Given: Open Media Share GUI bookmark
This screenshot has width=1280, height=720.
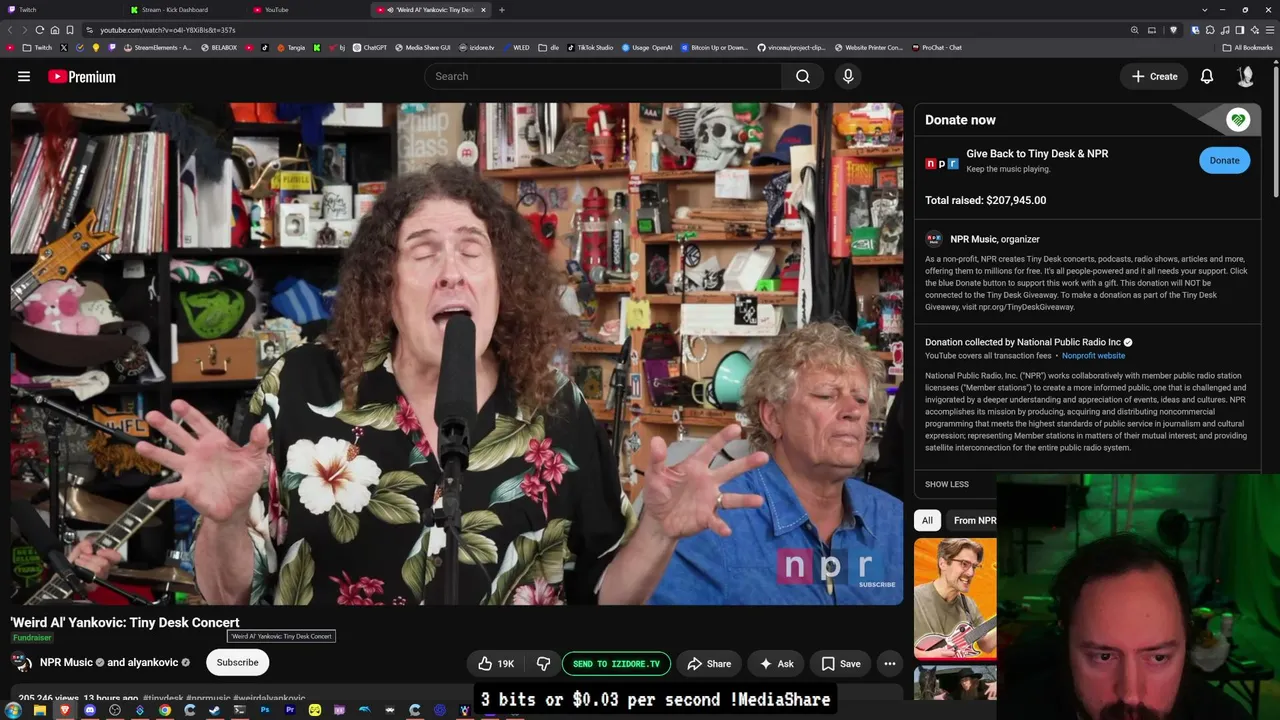Looking at the screenshot, I should pyautogui.click(x=423, y=47).
